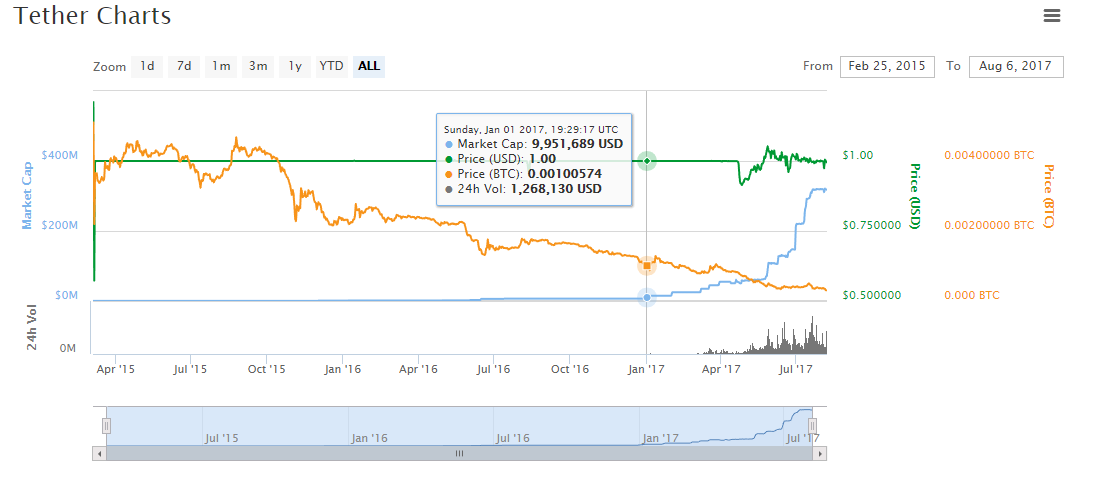The width and height of the screenshot is (1116, 477).
Task: Click the 24h Vol axis label
Action: [32, 329]
